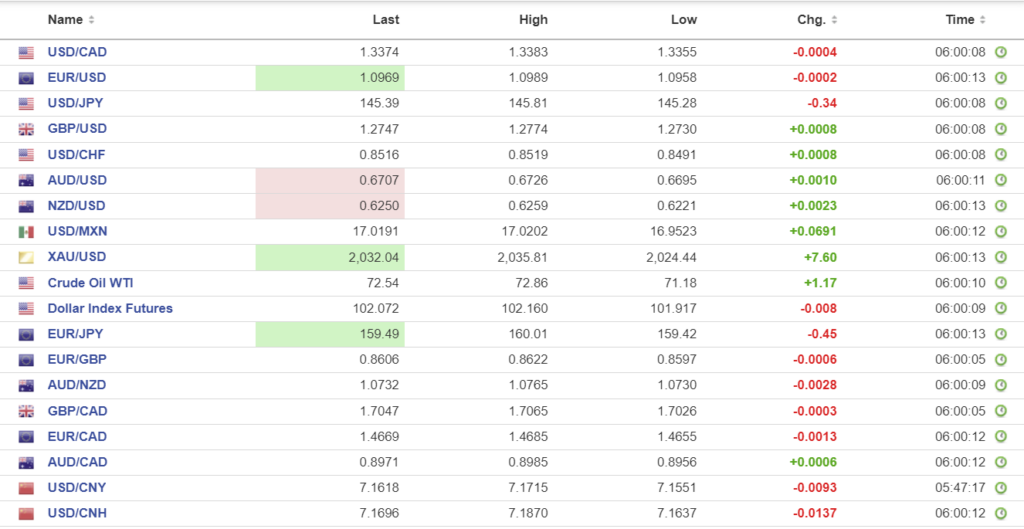Open the AUD/NZD pair link
The height and width of the screenshot is (529, 1024).
76,386
